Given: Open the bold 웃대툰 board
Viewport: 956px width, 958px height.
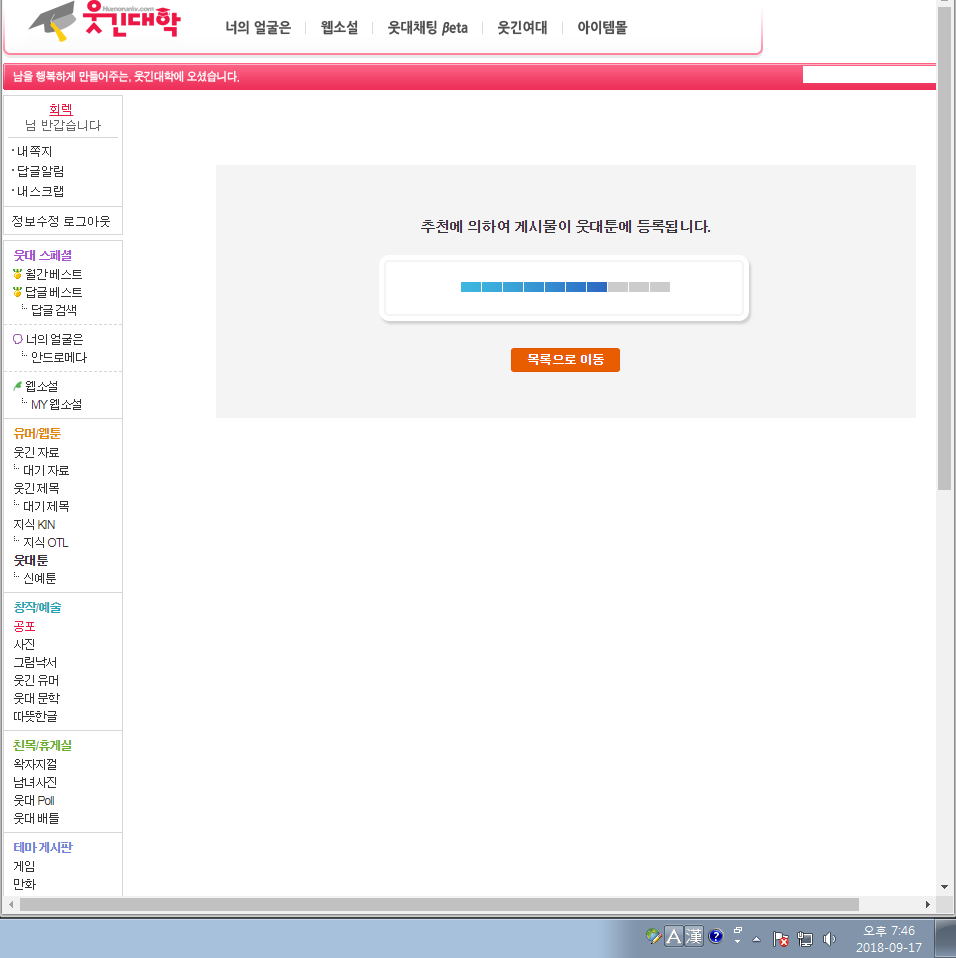Looking at the screenshot, I should tap(31, 560).
